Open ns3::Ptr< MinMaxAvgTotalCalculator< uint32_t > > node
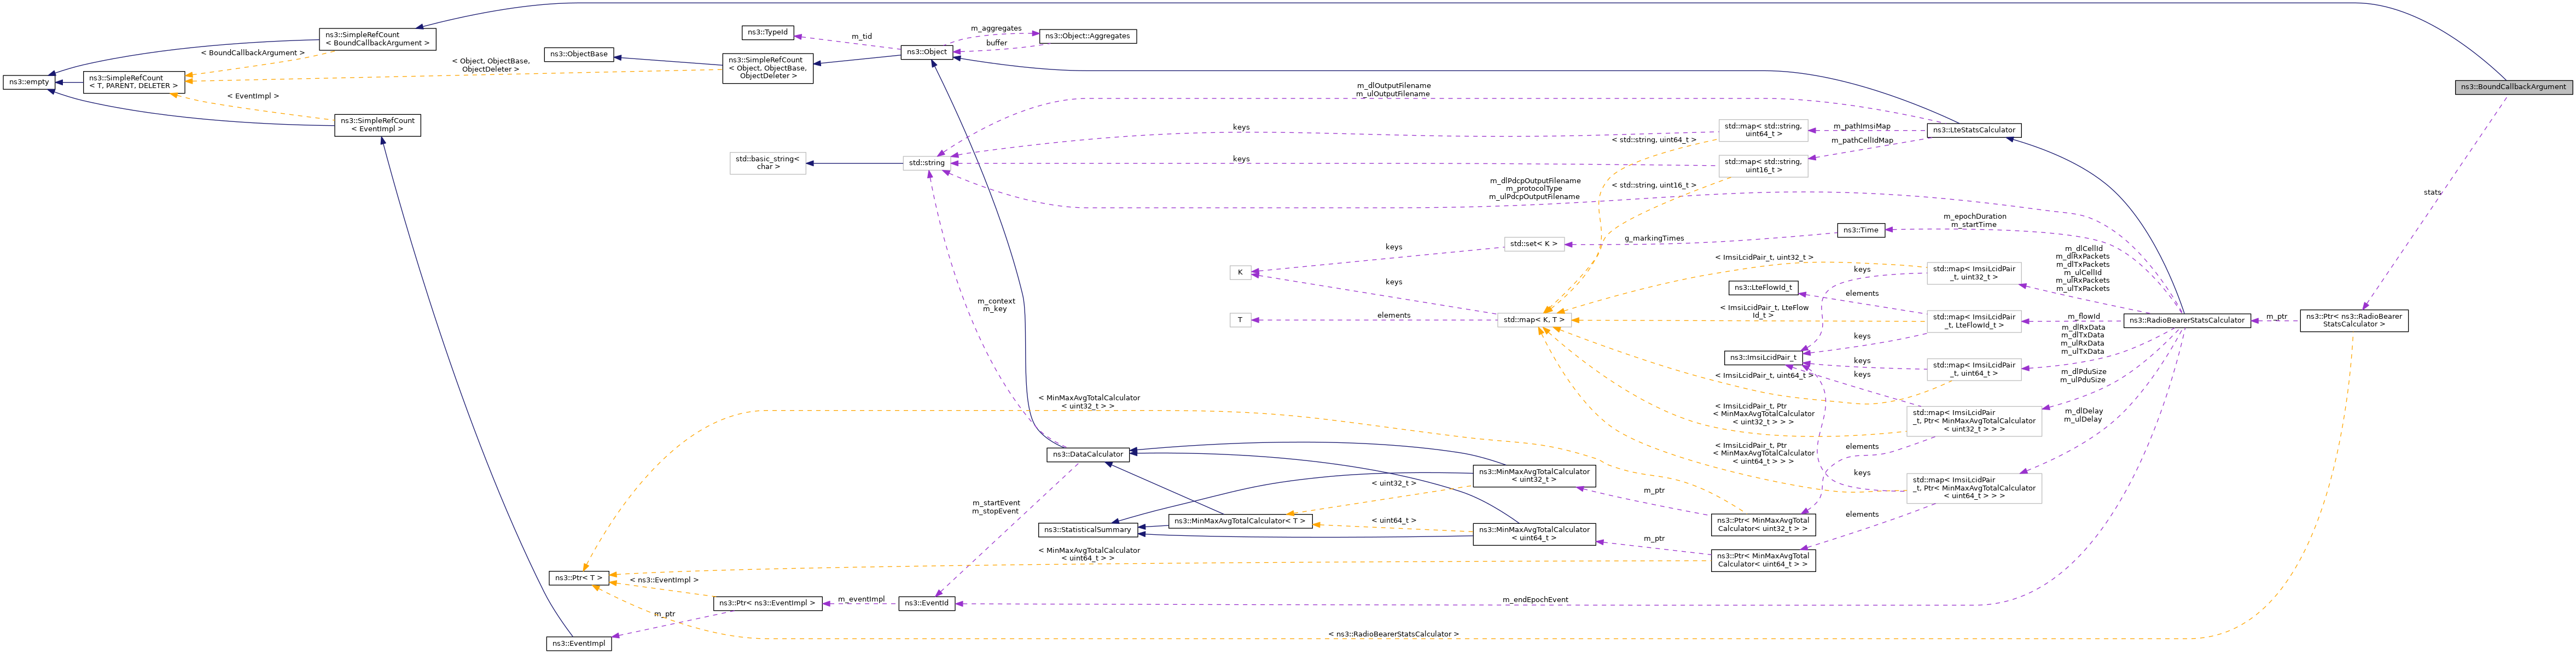The image size is (2576, 654). pos(1763,525)
